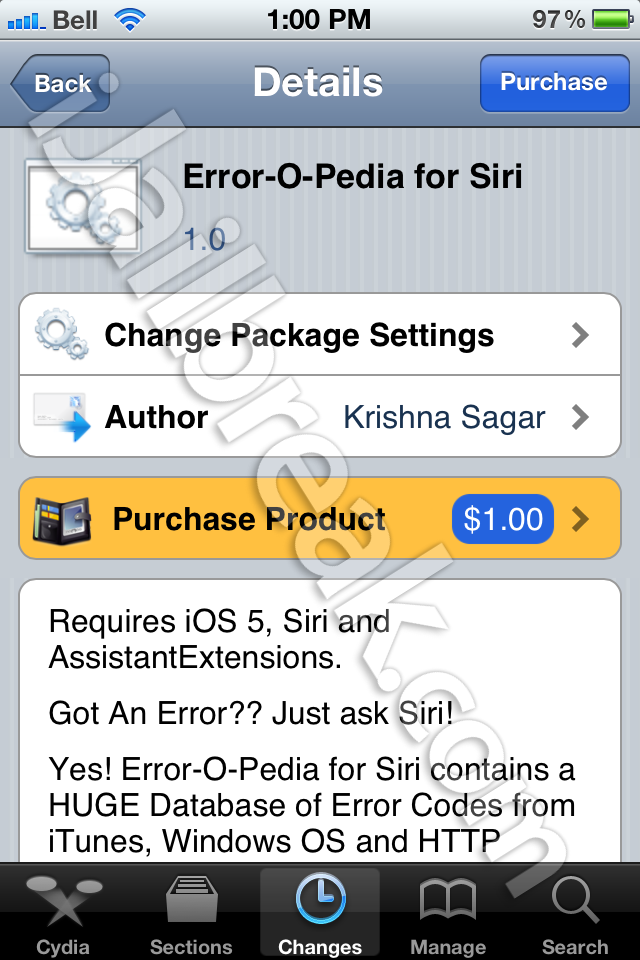
Task: Tap the mail icon beside Author
Action: click(x=61, y=417)
